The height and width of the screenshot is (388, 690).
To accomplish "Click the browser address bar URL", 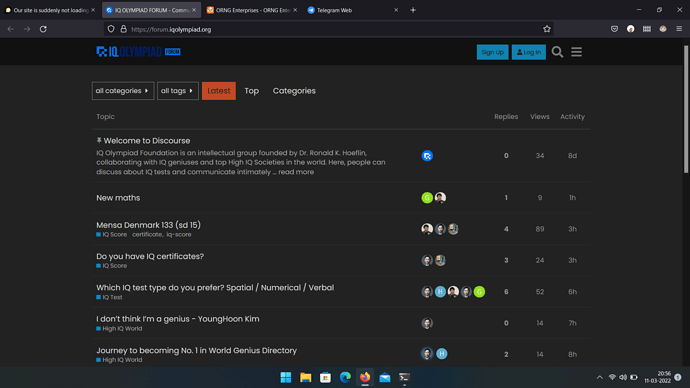I will point(171,29).
